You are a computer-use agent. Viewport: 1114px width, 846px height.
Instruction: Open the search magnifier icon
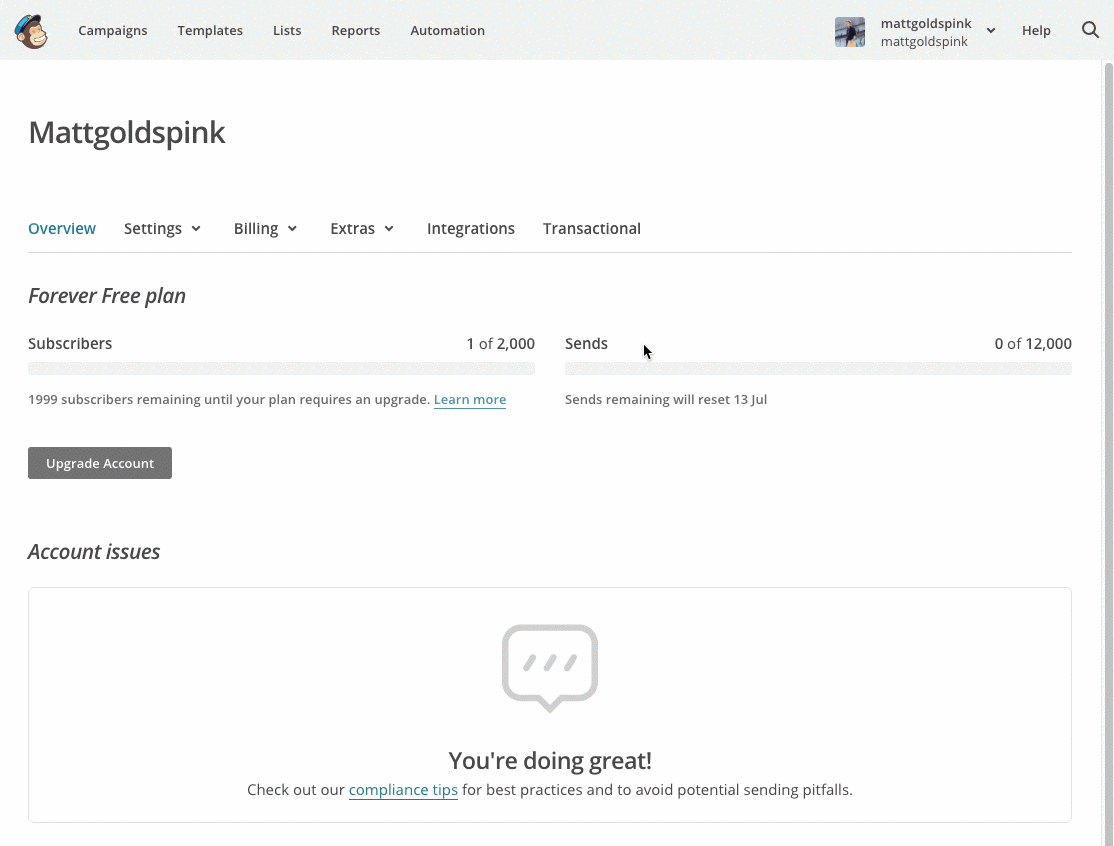[x=1090, y=30]
